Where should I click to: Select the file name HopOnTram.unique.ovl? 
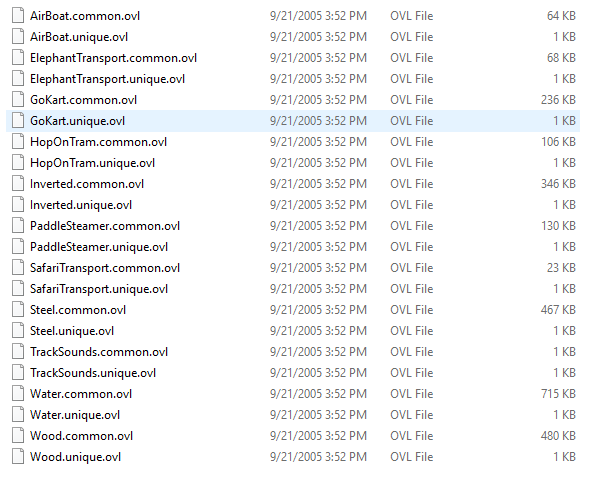click(93, 163)
